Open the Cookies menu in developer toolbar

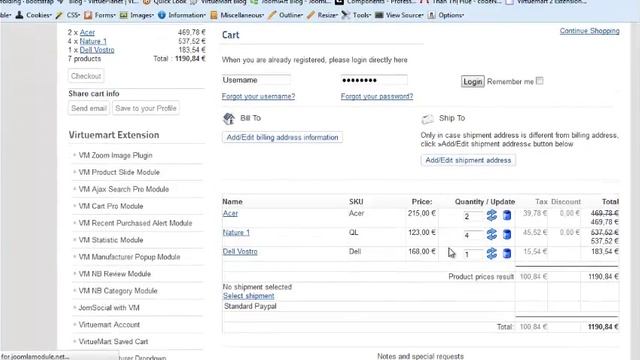[x=33, y=15]
